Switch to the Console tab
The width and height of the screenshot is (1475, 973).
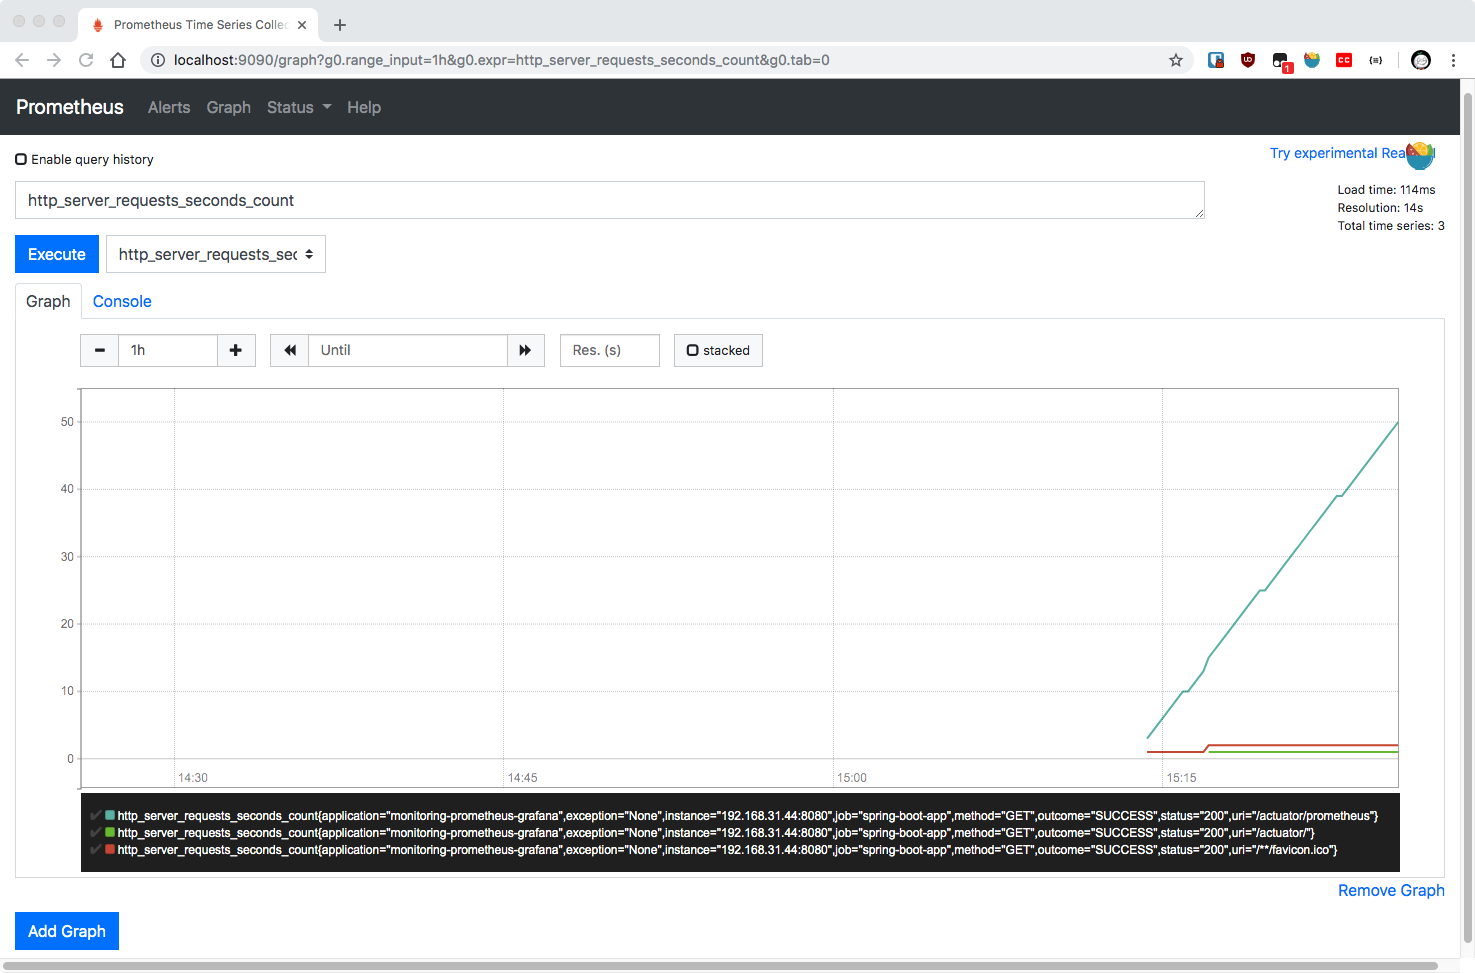(x=122, y=301)
